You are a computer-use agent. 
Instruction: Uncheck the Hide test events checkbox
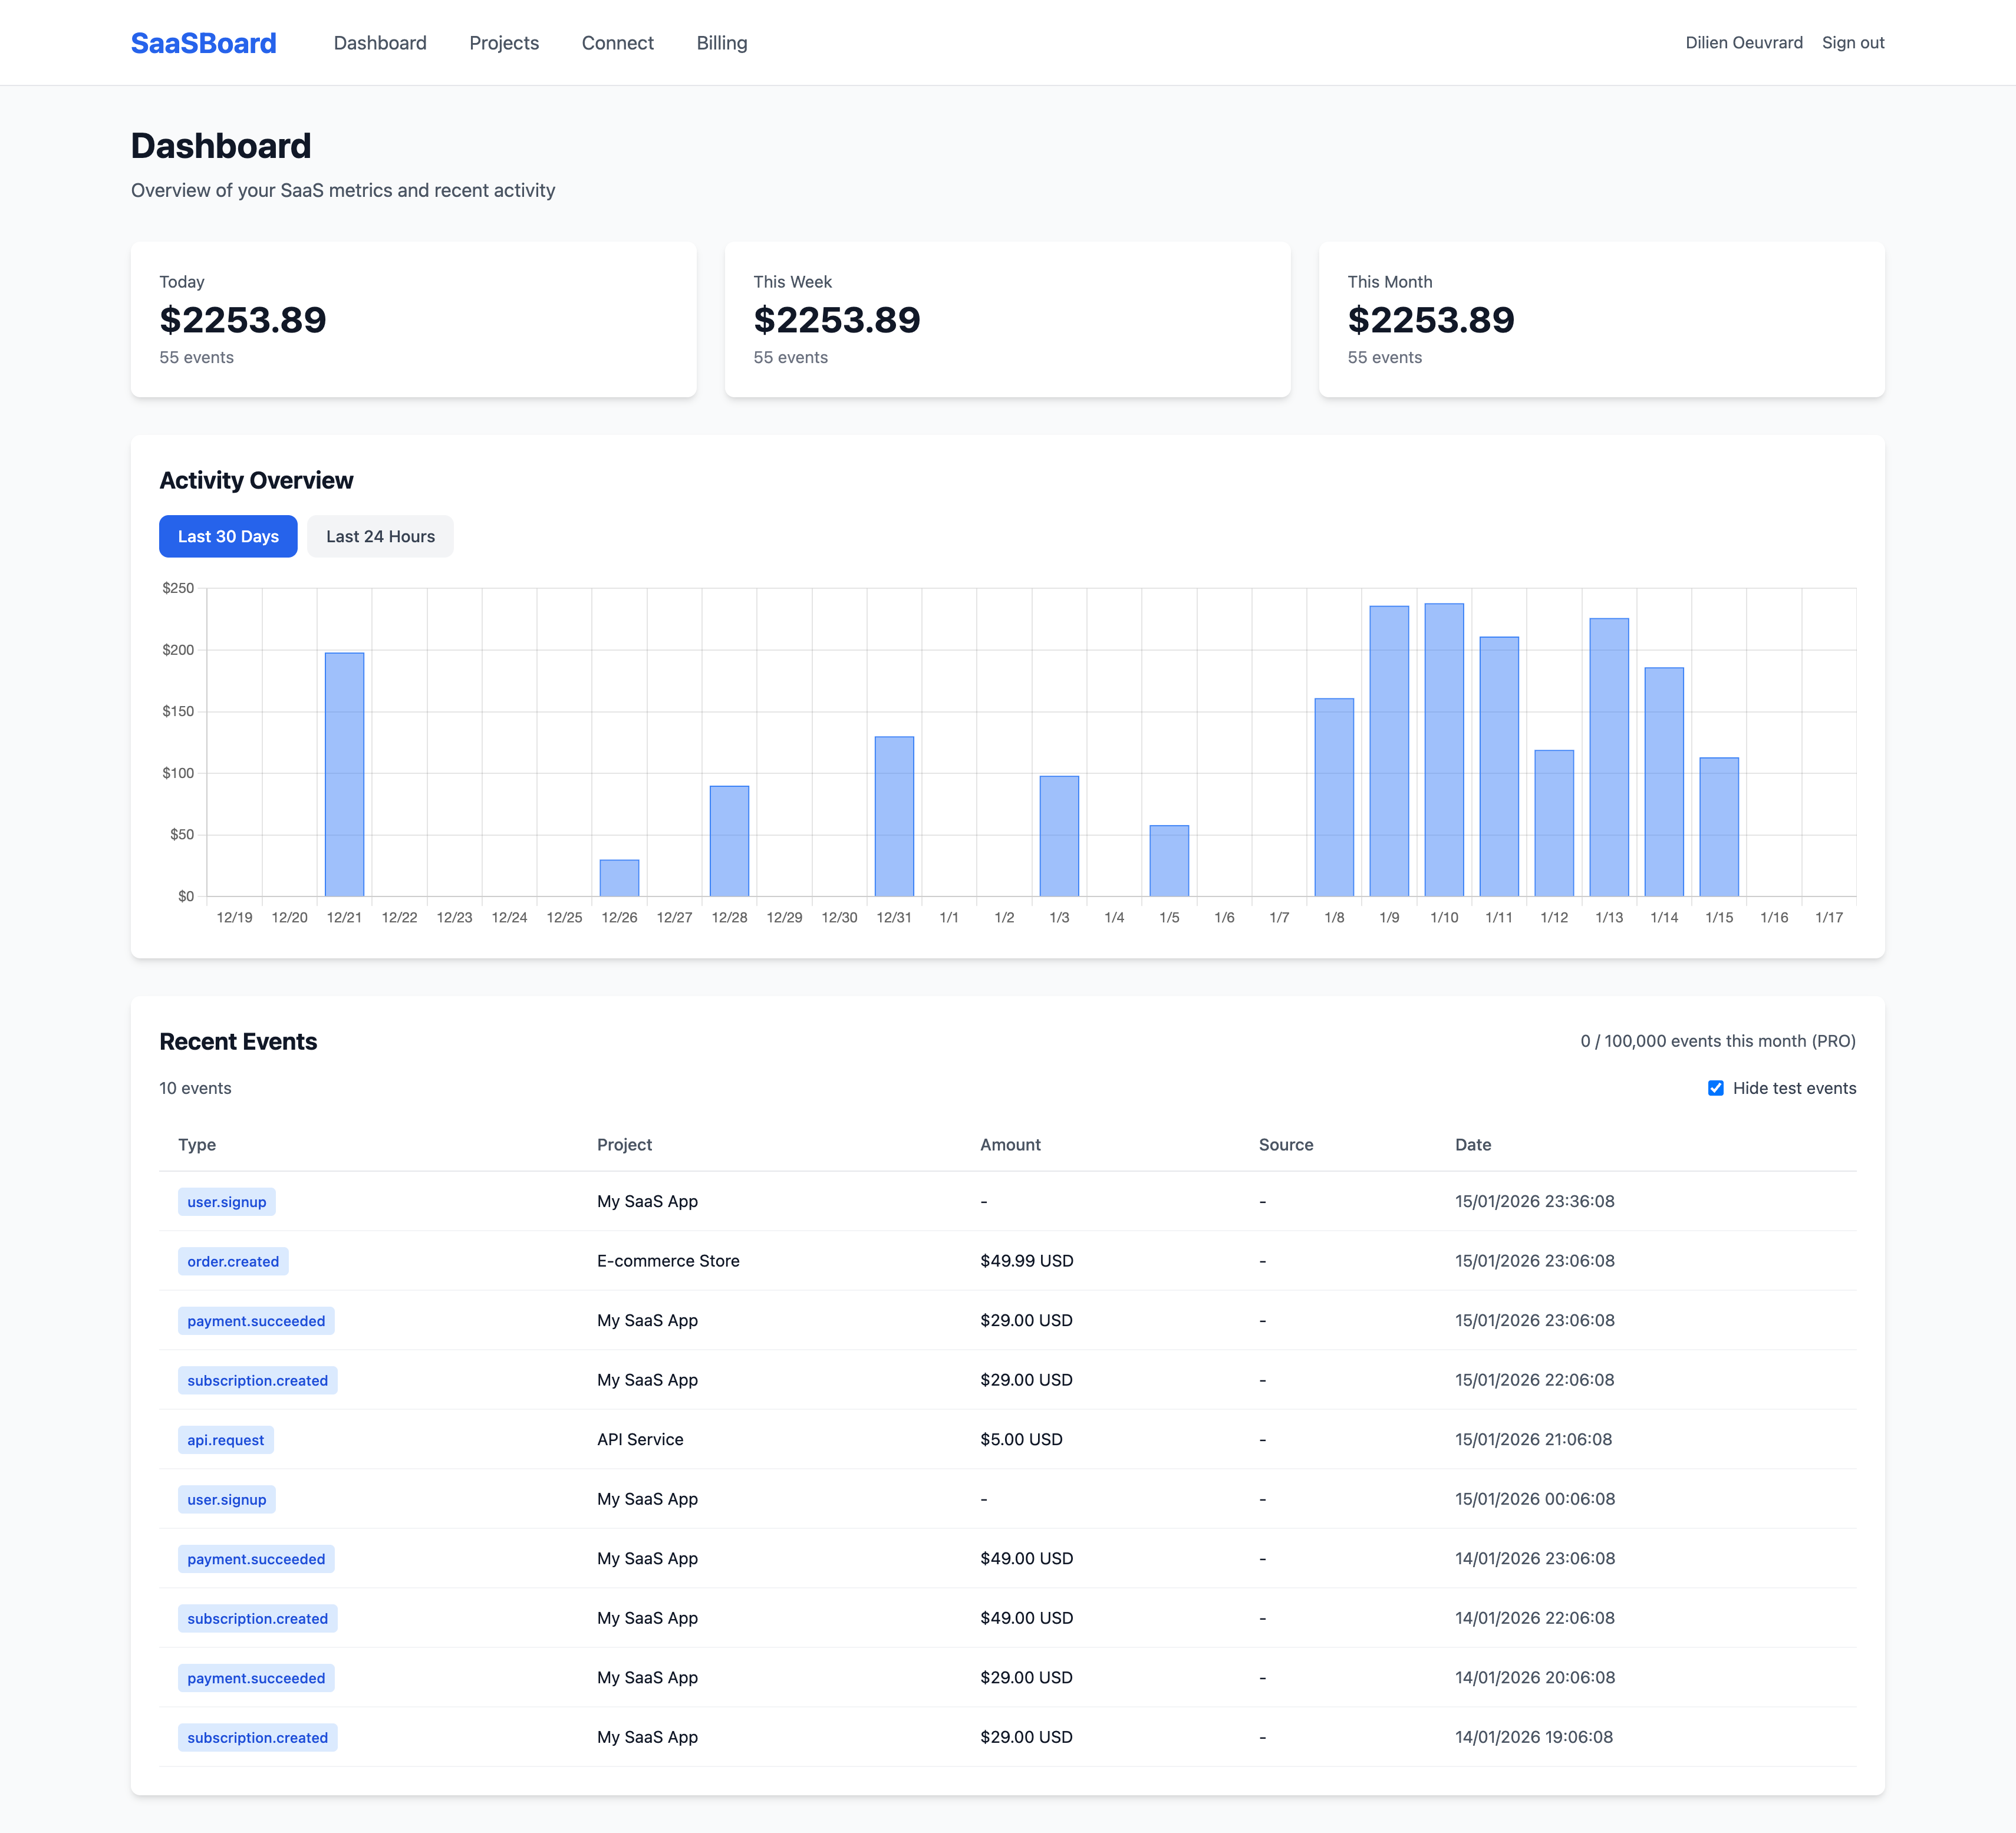pyautogui.click(x=1715, y=1088)
